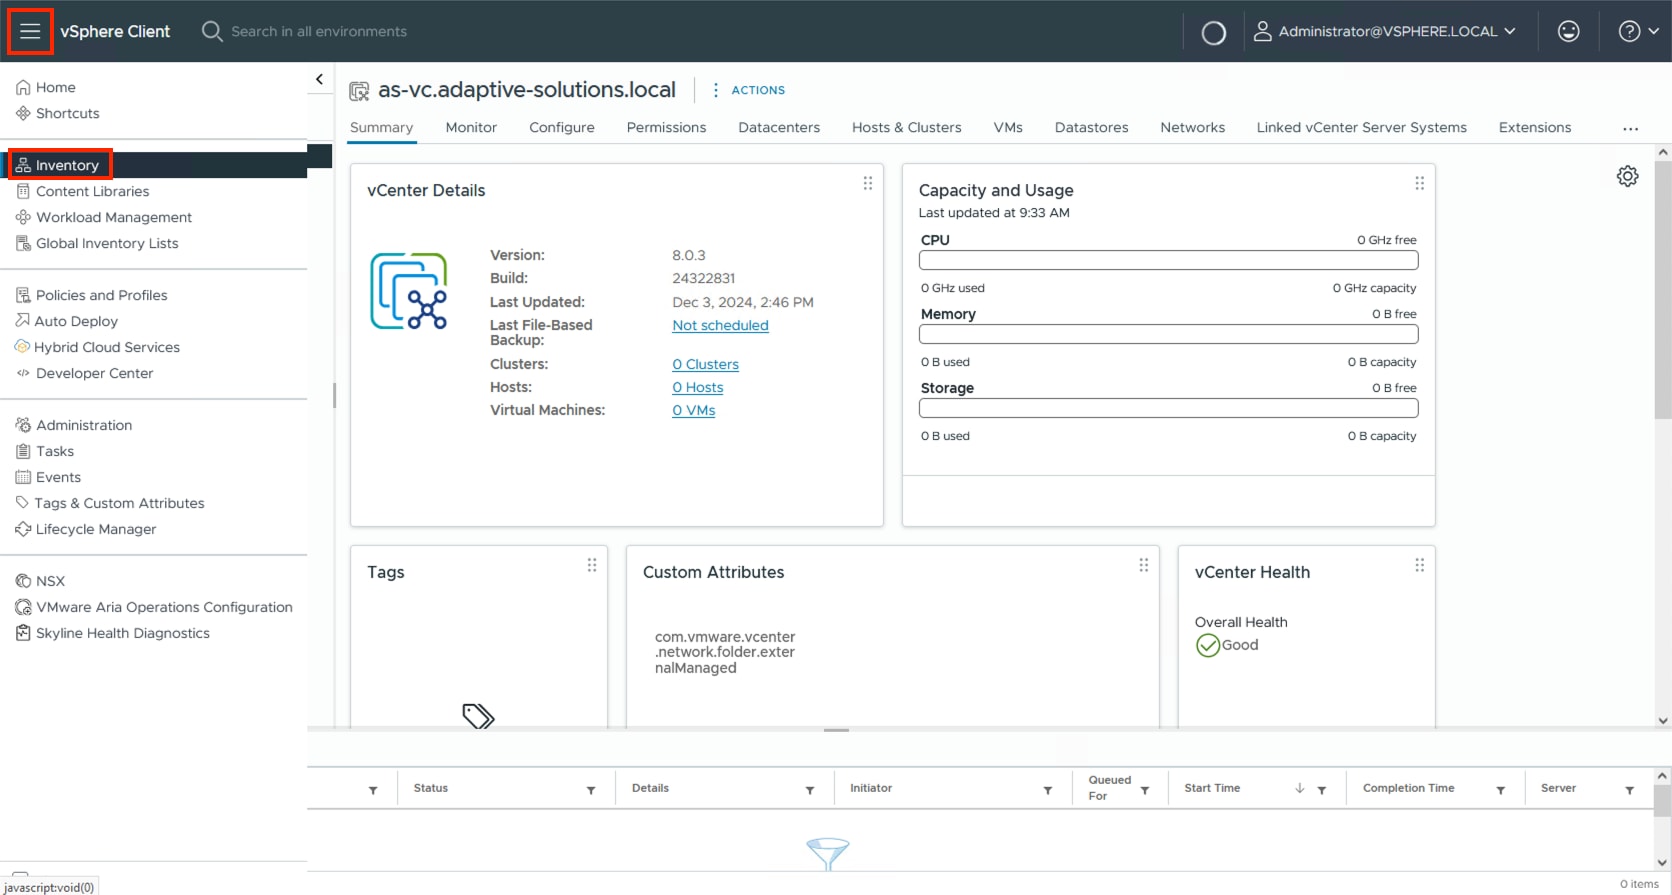Open Developer Center

point(85,373)
